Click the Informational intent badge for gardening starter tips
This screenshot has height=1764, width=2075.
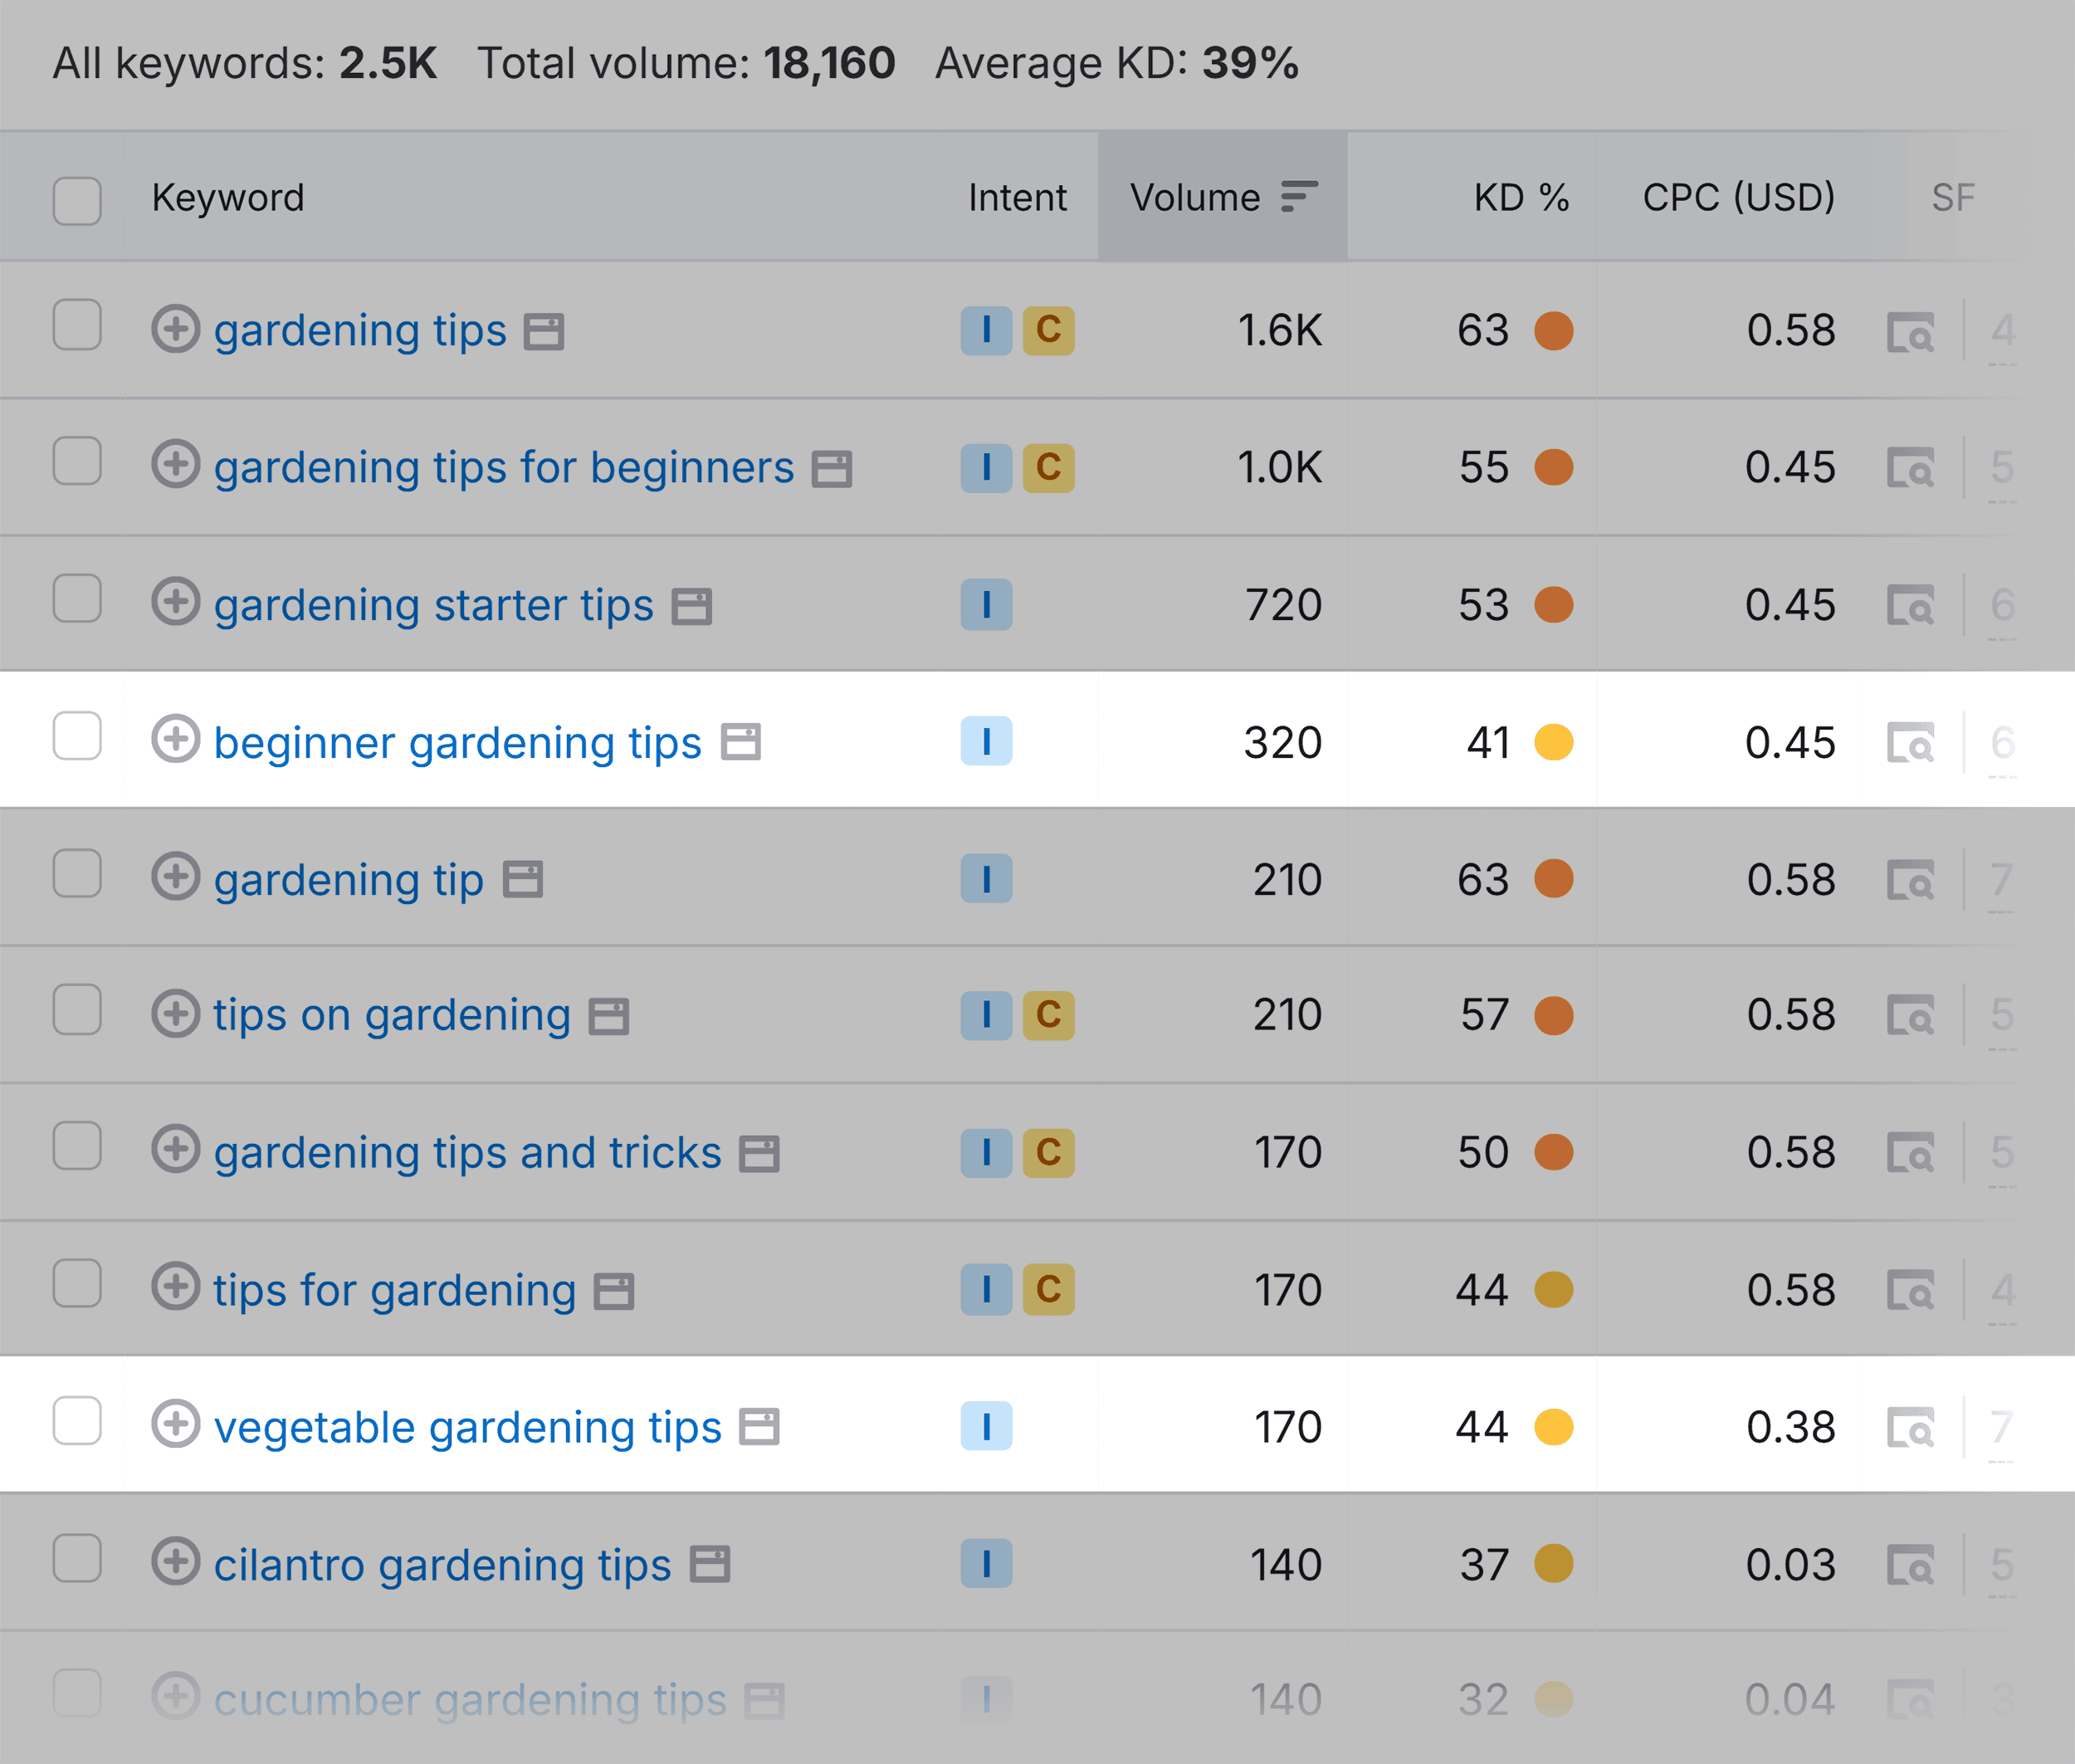tap(987, 604)
